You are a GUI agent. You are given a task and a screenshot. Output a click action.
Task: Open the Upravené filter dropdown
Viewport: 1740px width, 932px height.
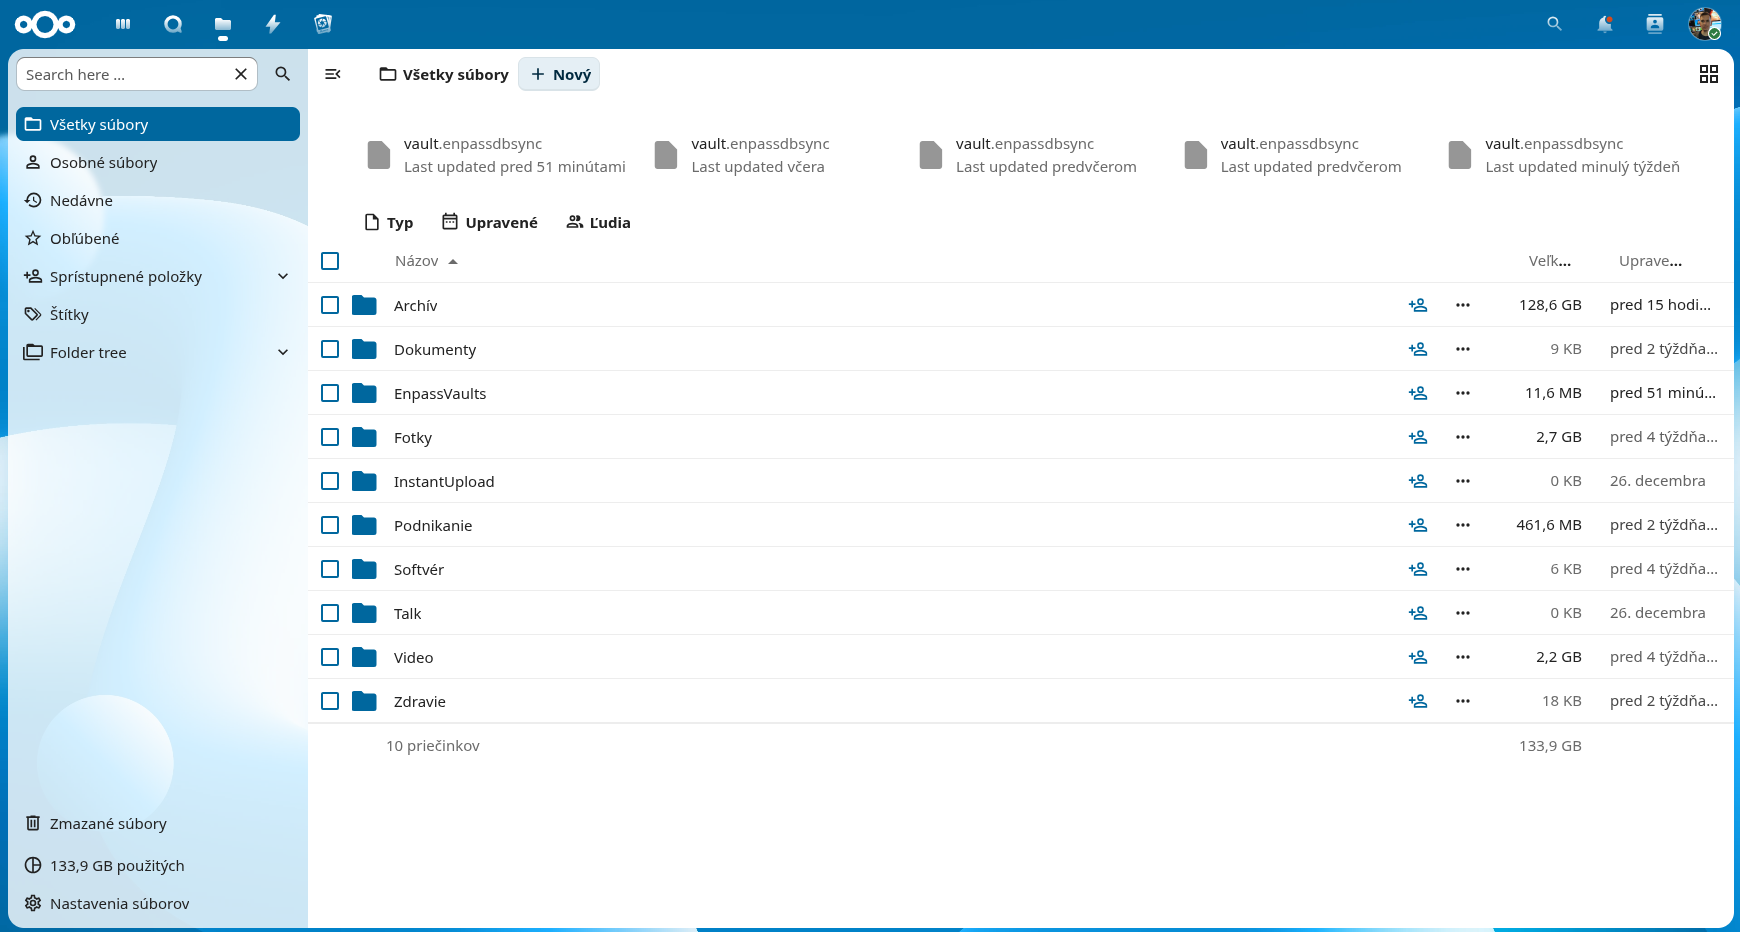pos(489,222)
